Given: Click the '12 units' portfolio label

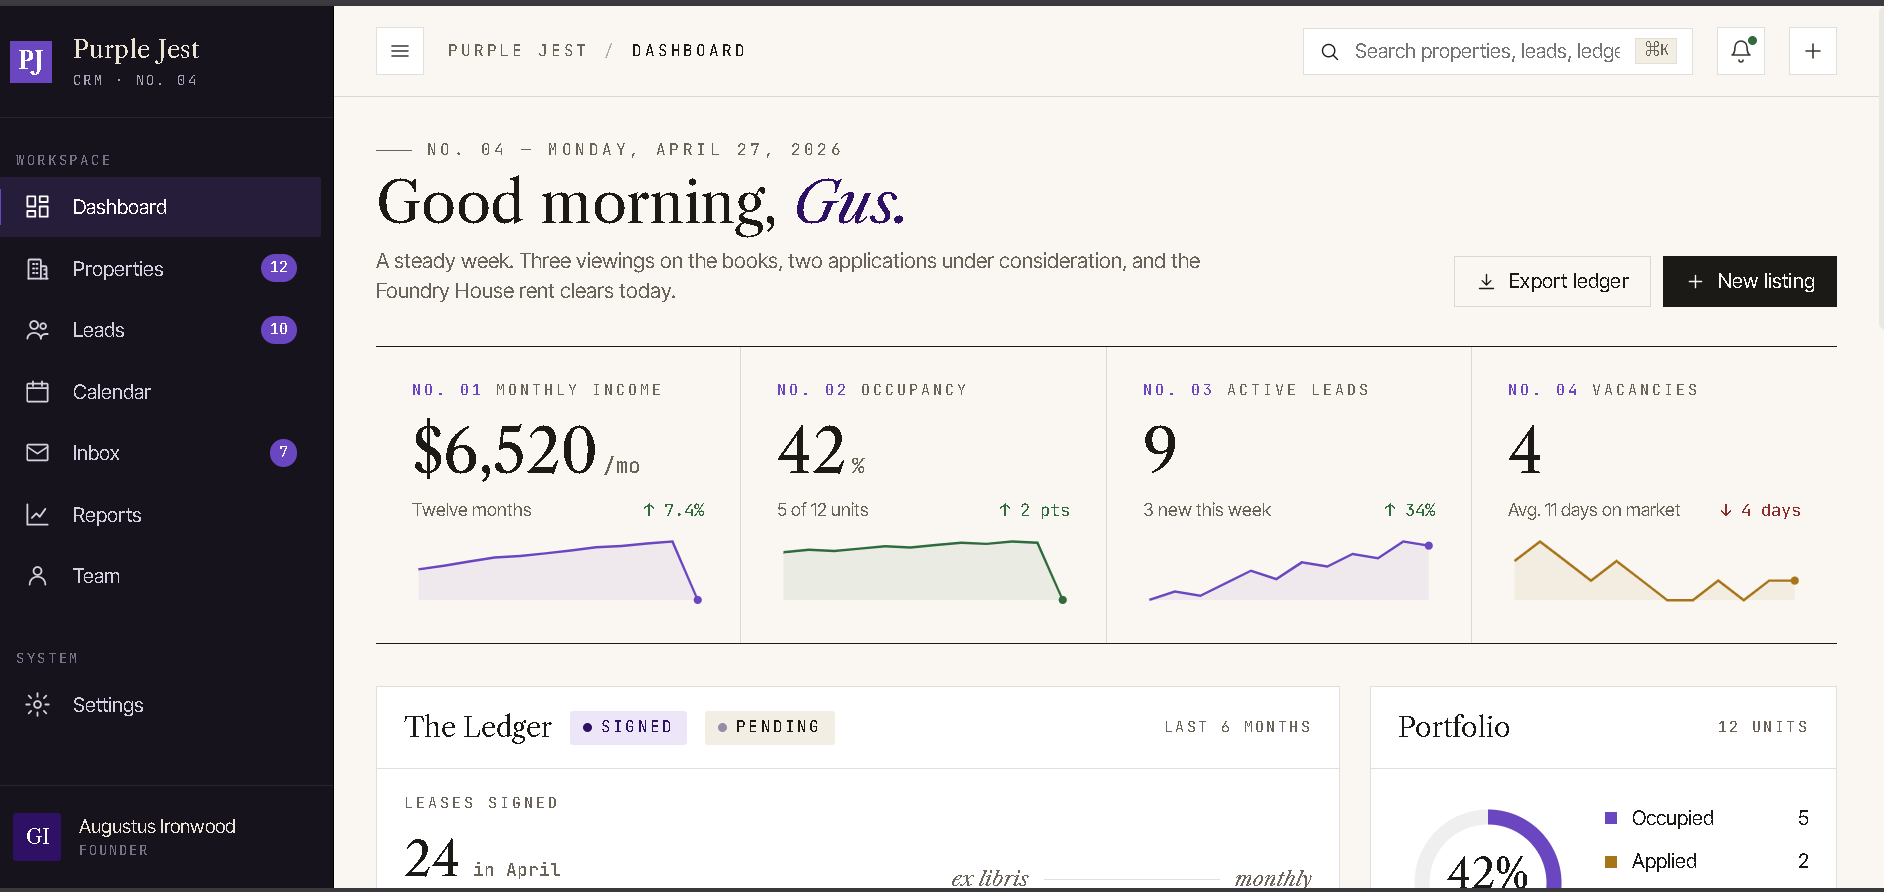Looking at the screenshot, I should (x=1763, y=727).
